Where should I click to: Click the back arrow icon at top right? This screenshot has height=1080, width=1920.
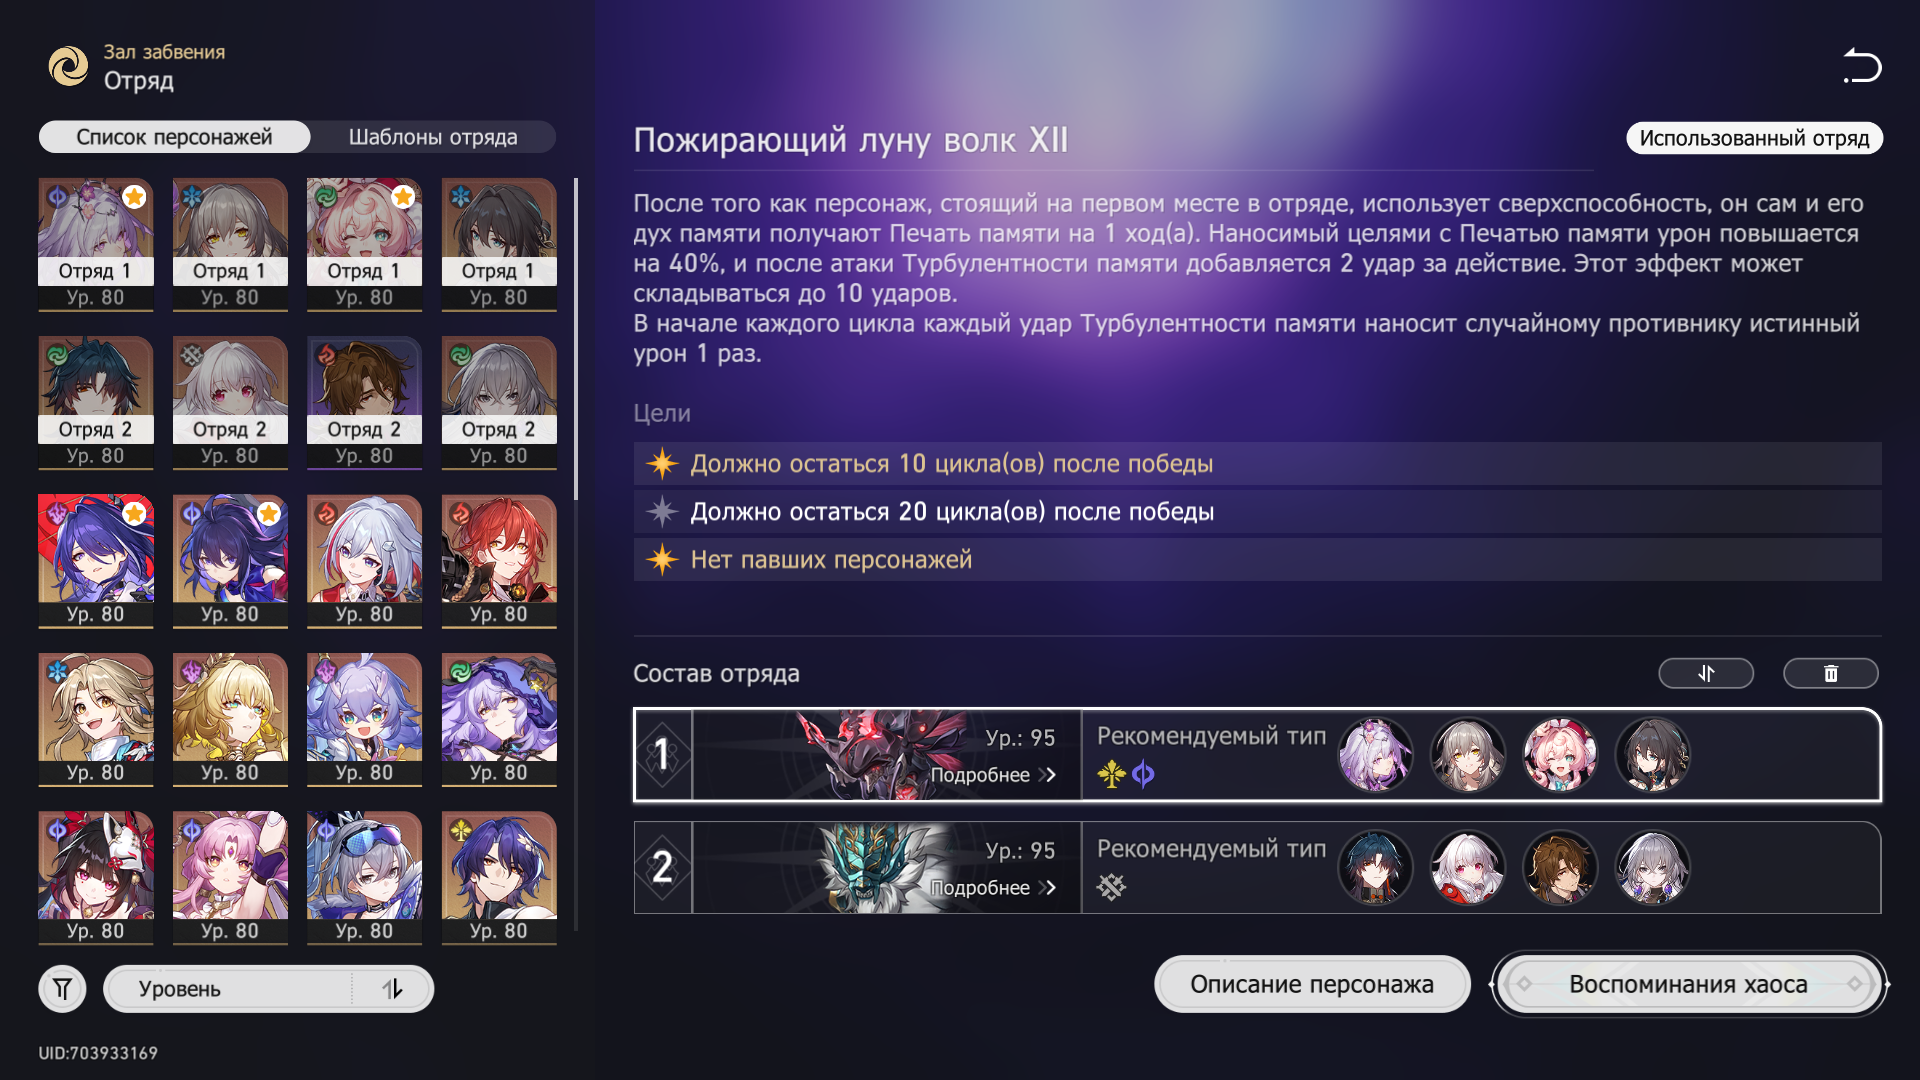tap(1862, 66)
